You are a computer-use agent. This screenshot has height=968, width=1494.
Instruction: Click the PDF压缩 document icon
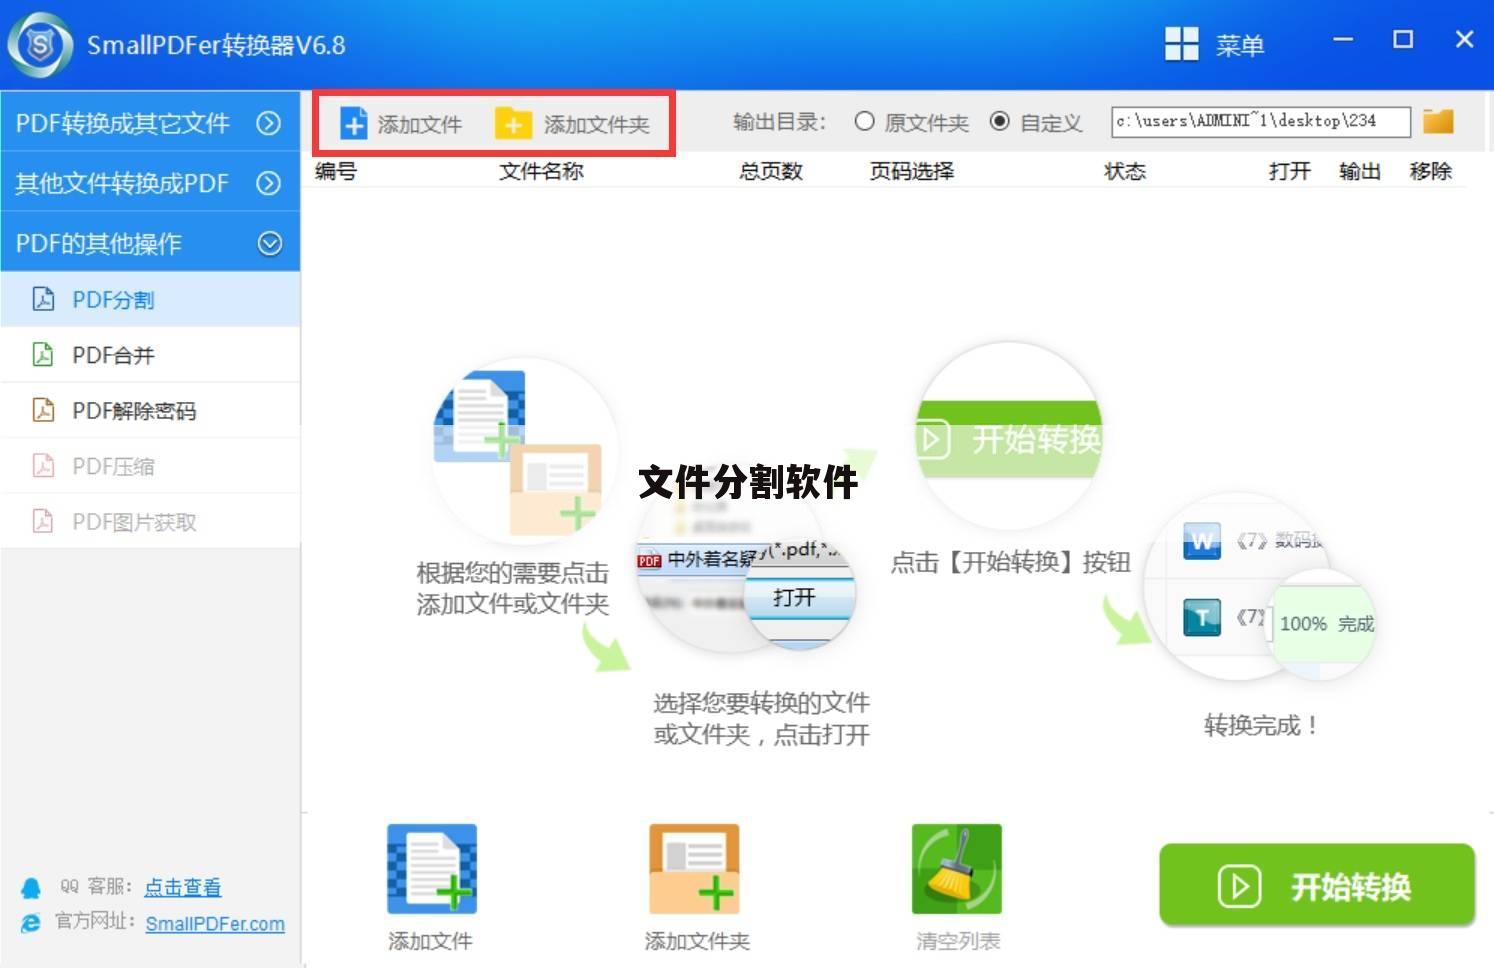pyautogui.click(x=43, y=465)
